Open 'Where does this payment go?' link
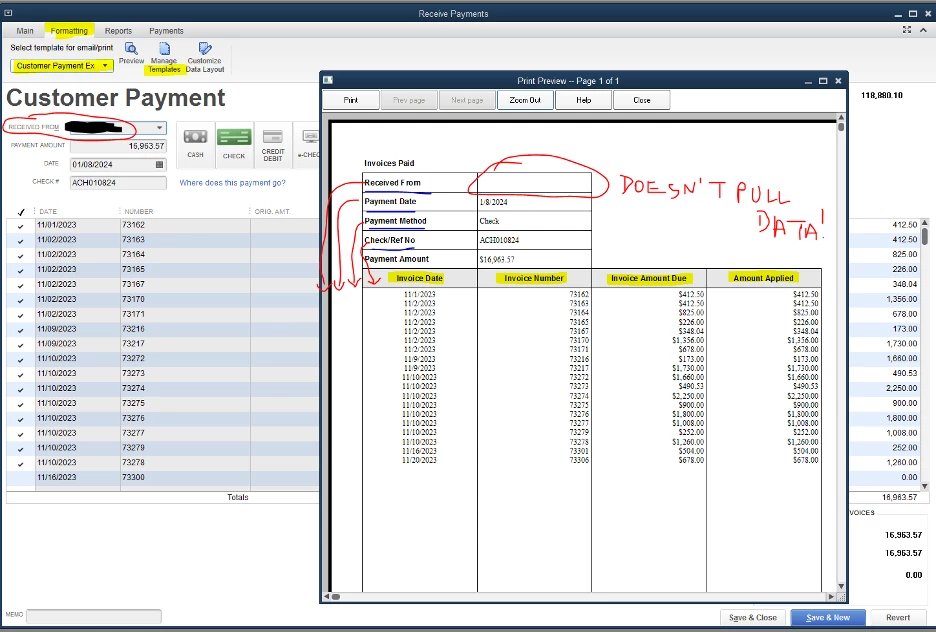 point(232,183)
